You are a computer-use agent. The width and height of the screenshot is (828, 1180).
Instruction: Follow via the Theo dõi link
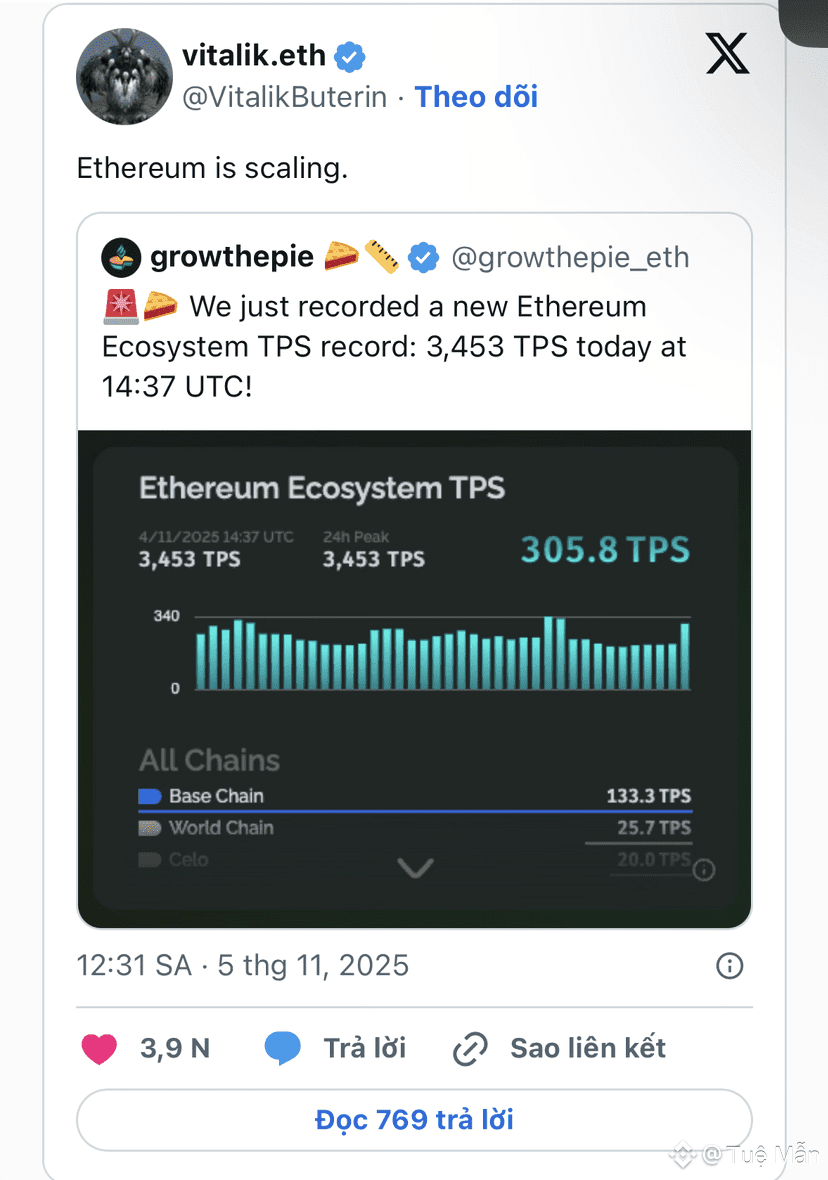[x=476, y=97]
